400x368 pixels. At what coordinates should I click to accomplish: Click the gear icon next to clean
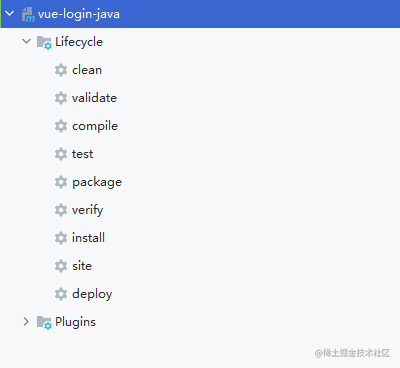61,70
